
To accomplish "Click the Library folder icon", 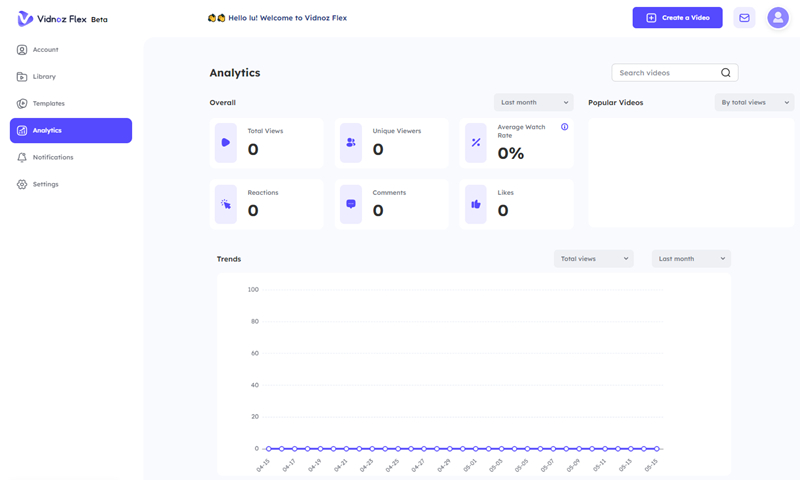I will pyautogui.click(x=22, y=77).
